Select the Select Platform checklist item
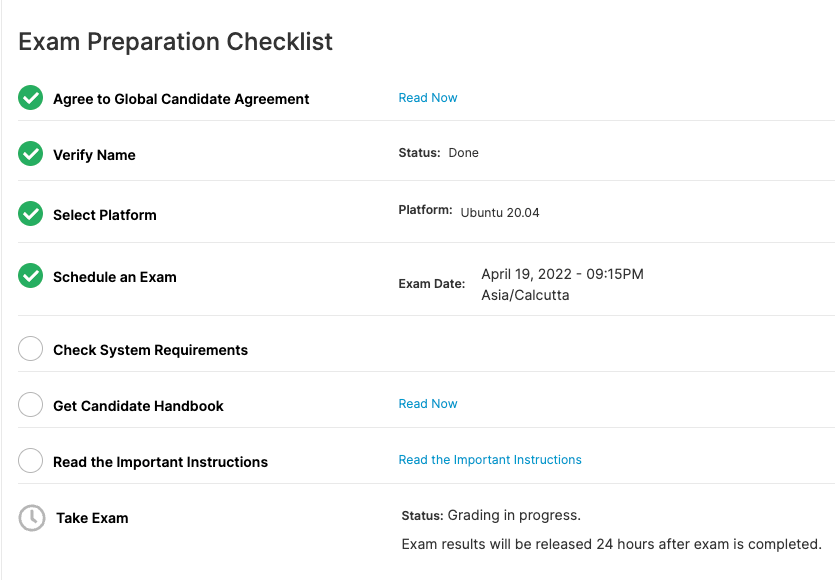835x580 pixels. pyautogui.click(x=105, y=215)
